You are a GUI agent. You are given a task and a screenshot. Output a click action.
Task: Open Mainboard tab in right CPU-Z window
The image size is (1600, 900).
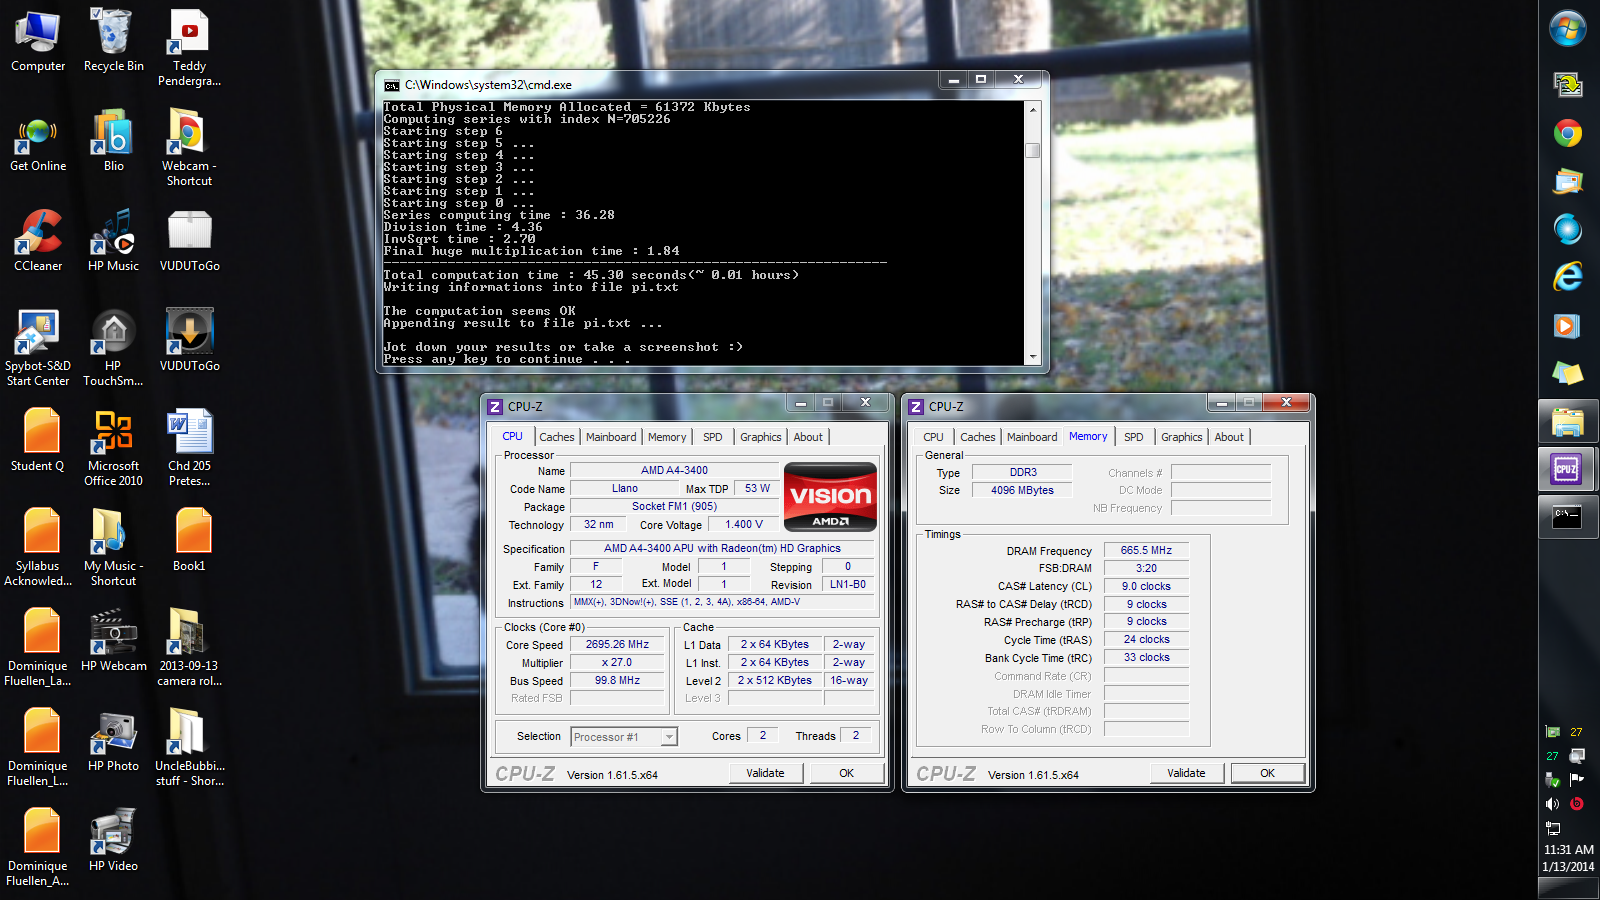(1032, 437)
